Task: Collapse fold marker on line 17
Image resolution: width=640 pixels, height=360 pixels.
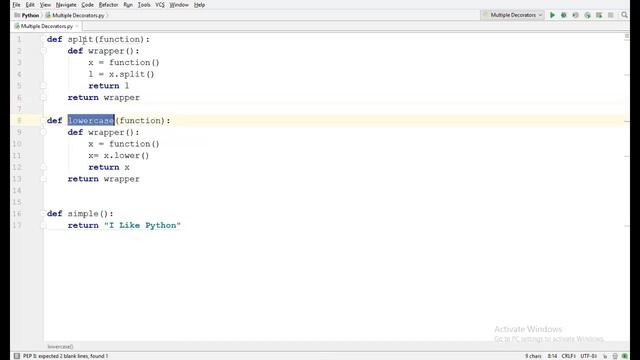Action: click(x=43, y=225)
